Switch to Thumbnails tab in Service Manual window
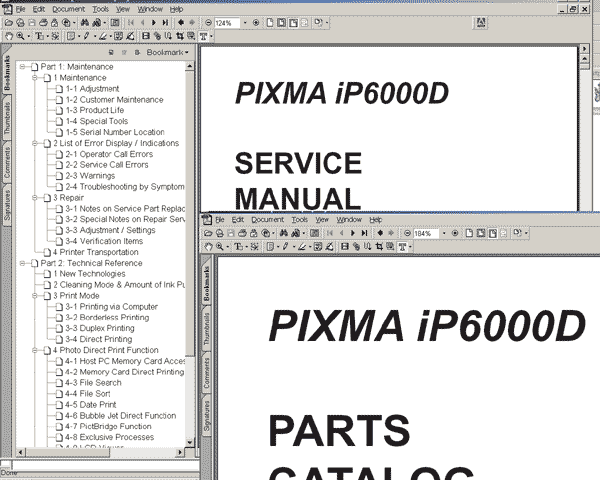The height and width of the screenshot is (480, 600). 7,118
